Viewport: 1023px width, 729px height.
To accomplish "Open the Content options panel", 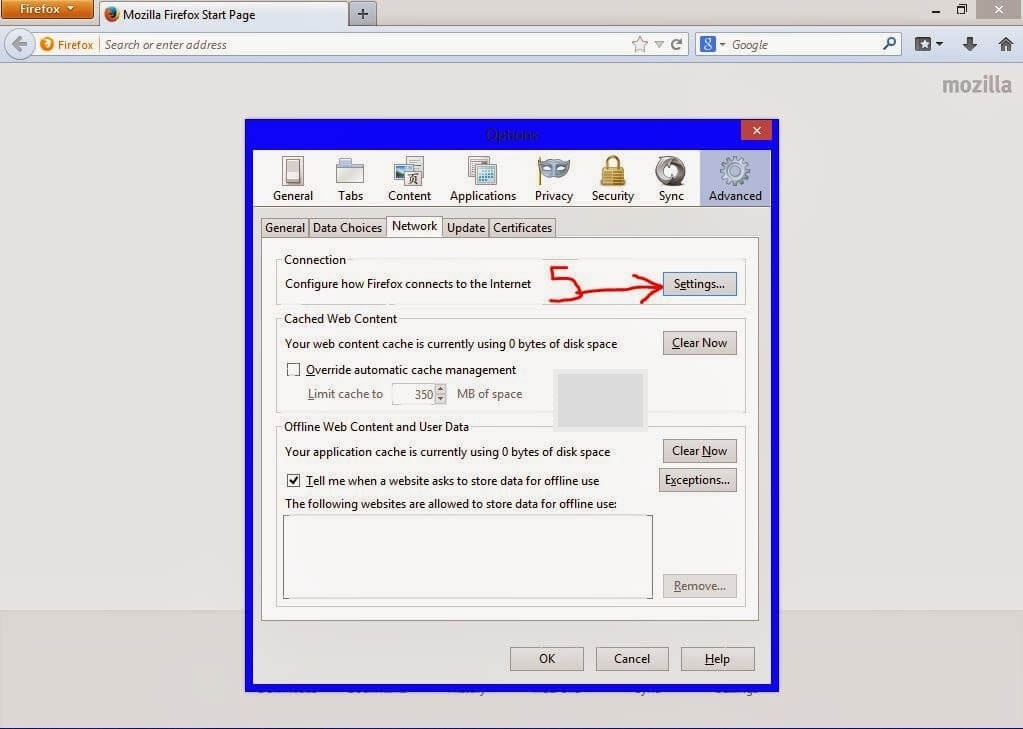I will pos(409,179).
